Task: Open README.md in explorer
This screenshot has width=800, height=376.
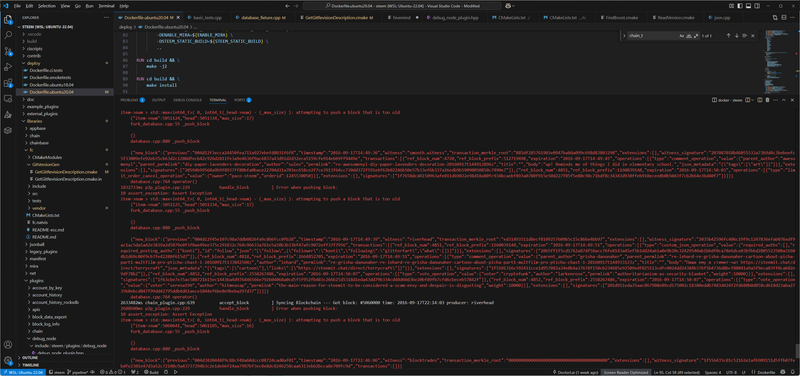Action: [64, 237]
